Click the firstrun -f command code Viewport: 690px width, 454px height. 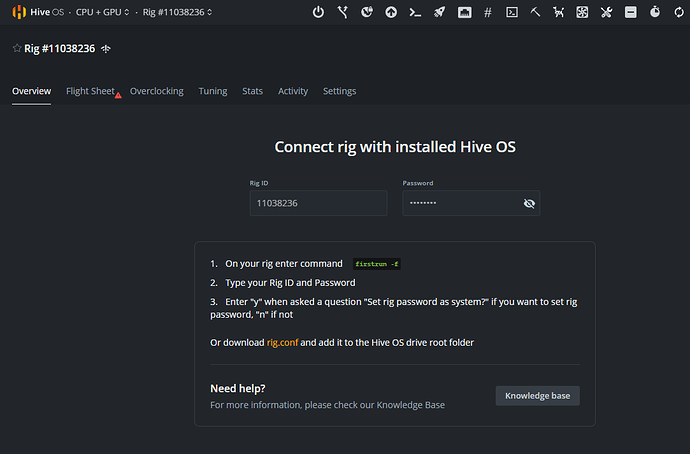(377, 264)
